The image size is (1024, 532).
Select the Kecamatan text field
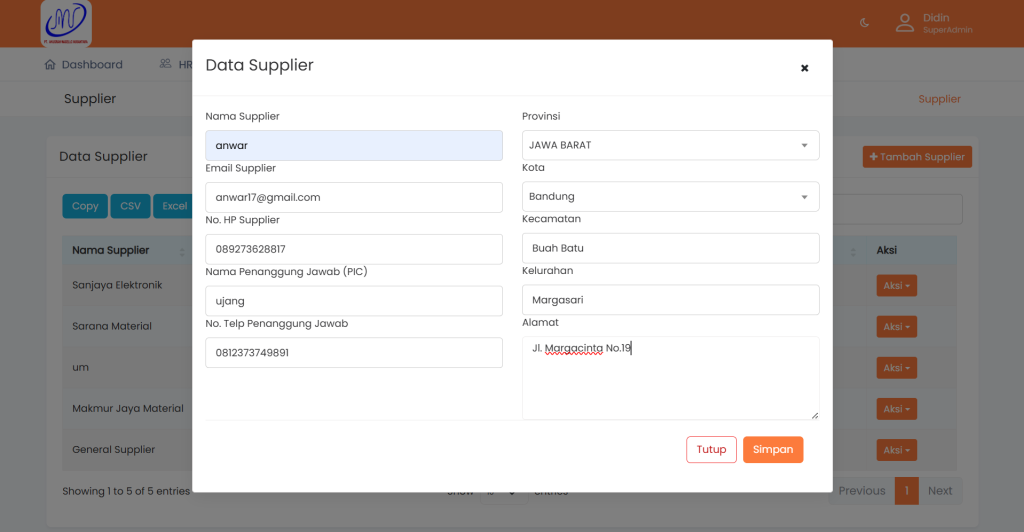tap(670, 248)
